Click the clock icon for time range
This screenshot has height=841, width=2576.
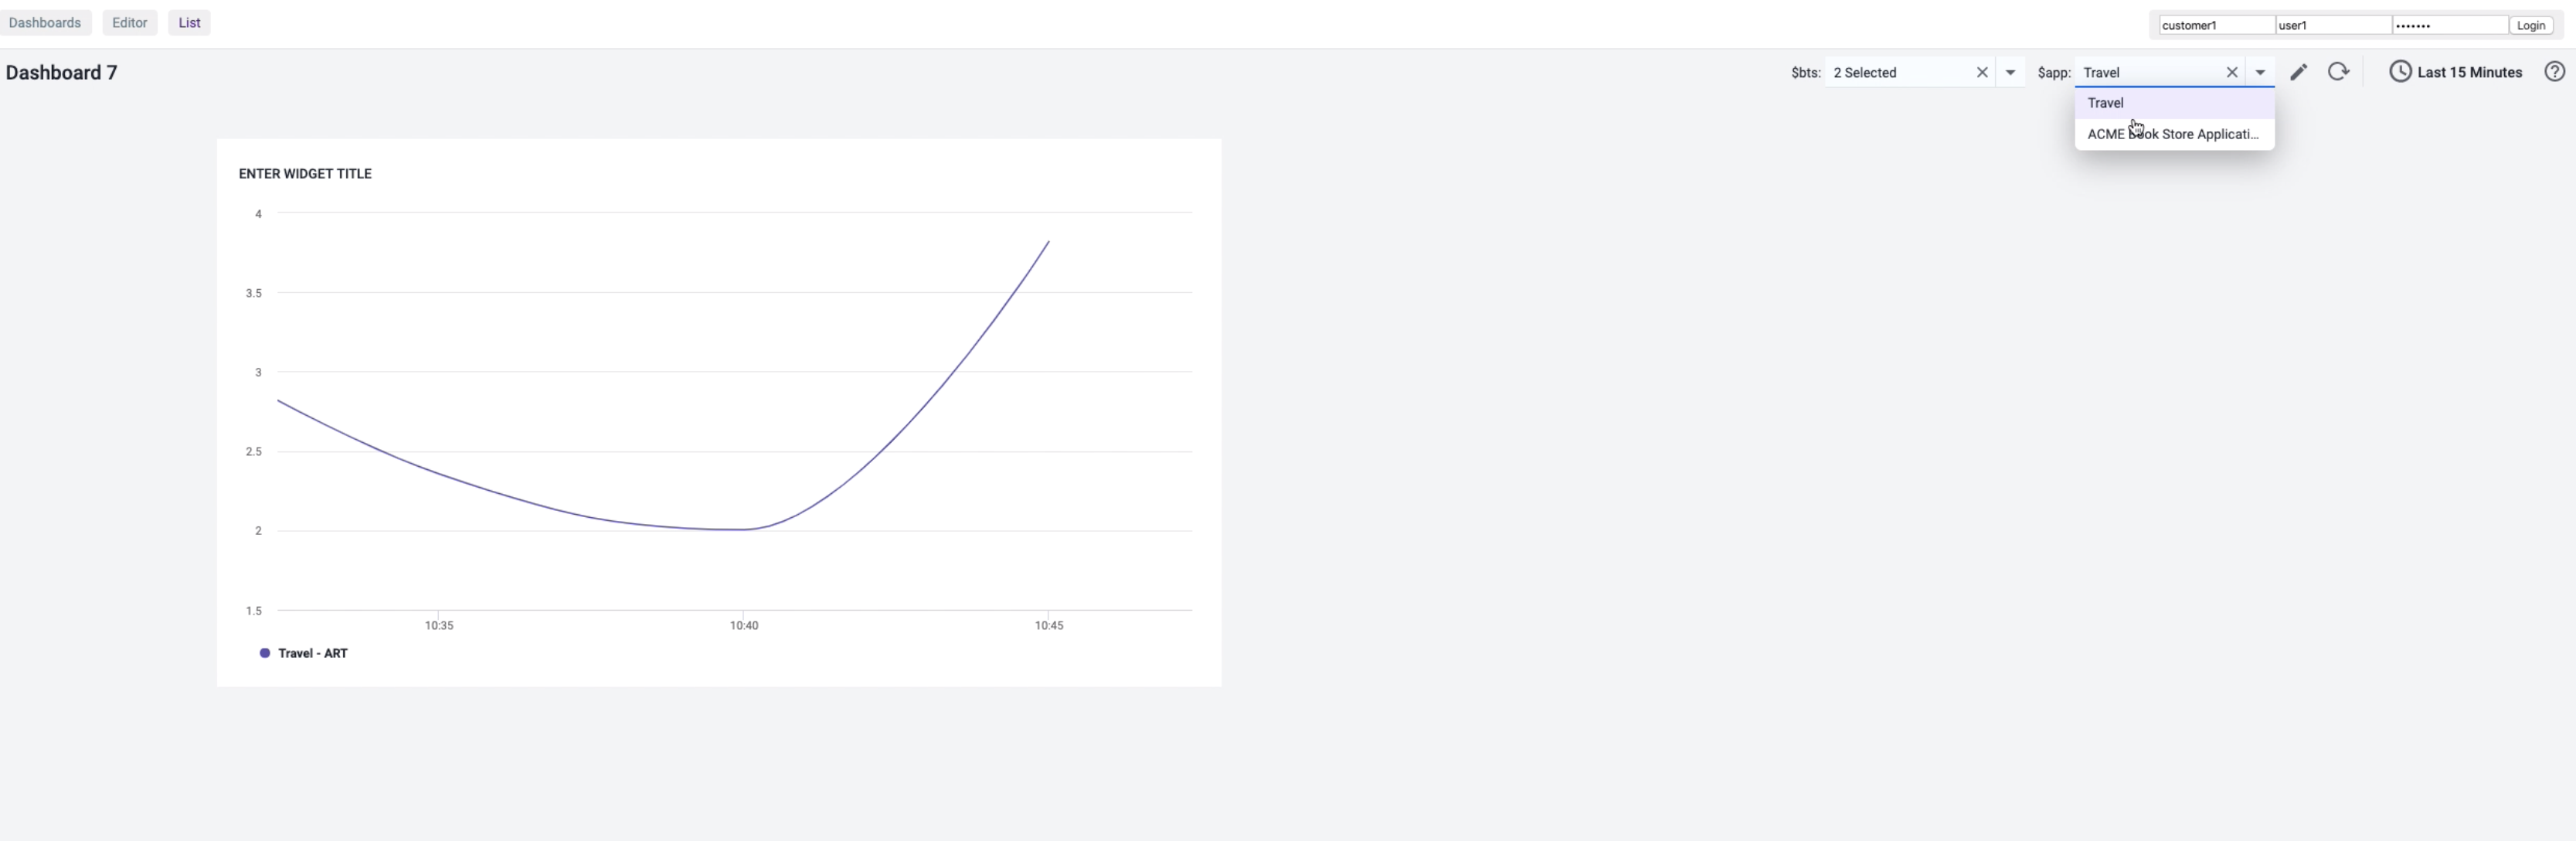point(2400,72)
